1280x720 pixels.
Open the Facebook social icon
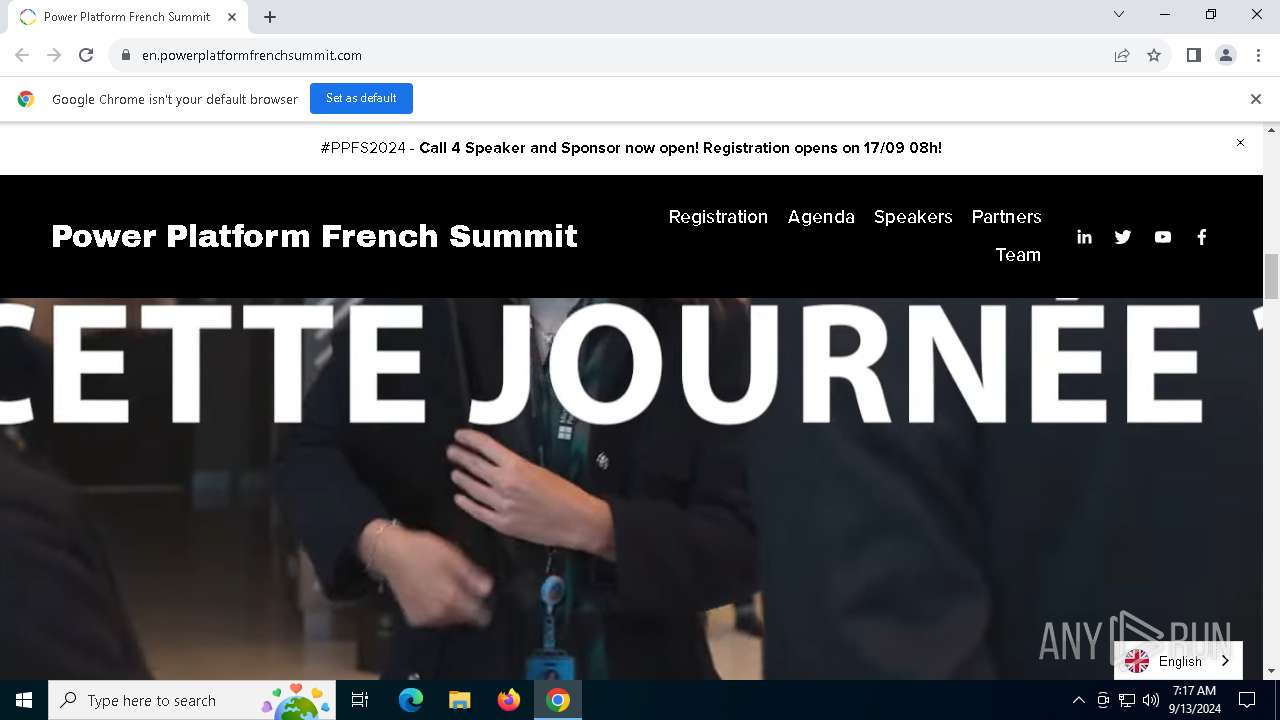[x=1202, y=237]
